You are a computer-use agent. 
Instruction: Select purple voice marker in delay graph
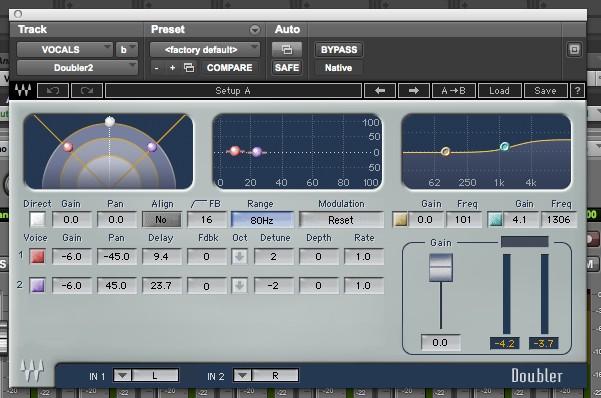pyautogui.click(x=257, y=152)
